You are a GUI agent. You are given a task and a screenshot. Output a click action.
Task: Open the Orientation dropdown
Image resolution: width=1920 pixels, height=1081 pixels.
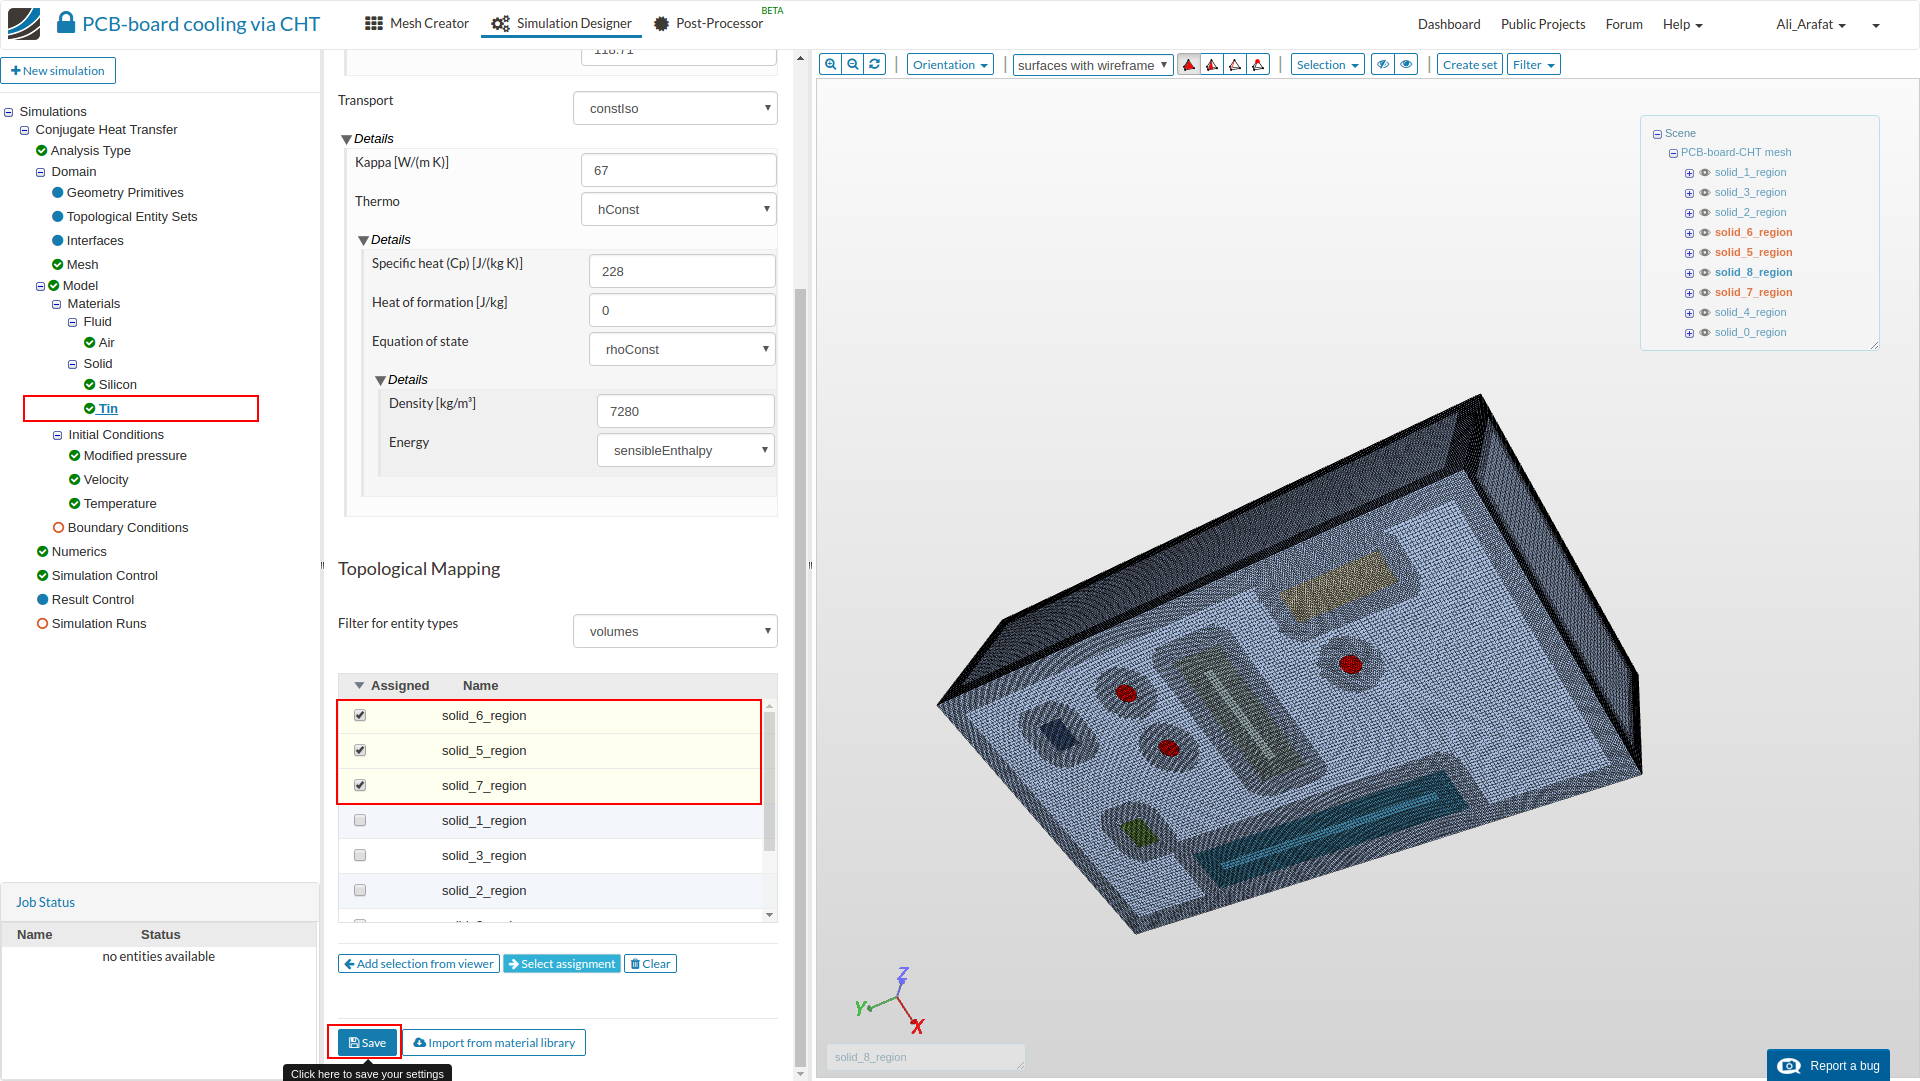(x=950, y=65)
